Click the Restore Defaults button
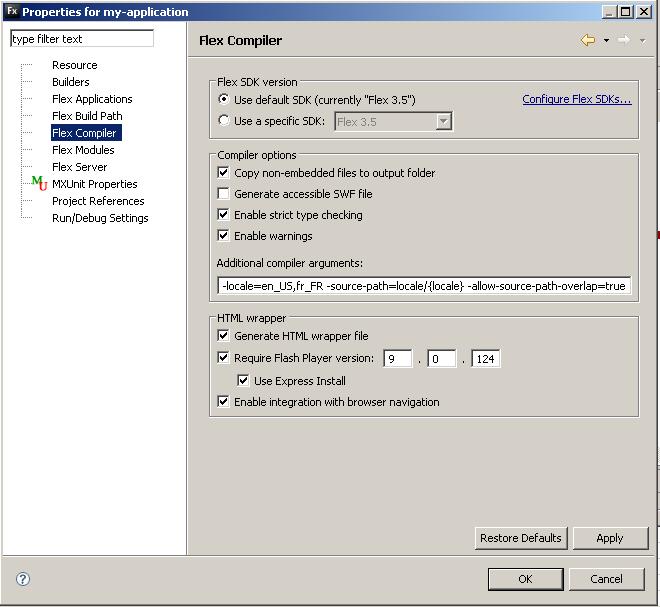The image size is (660, 607). click(521, 538)
